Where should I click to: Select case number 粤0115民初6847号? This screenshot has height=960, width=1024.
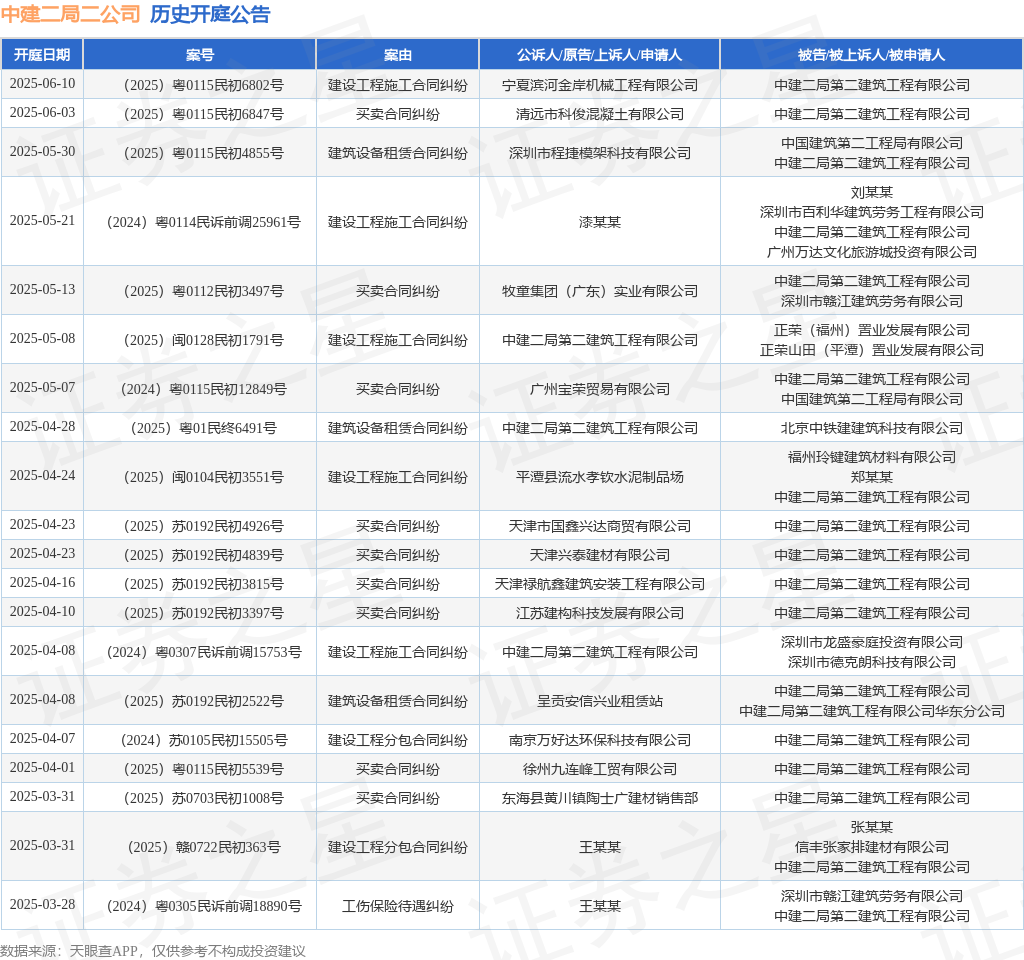pyautogui.click(x=204, y=114)
